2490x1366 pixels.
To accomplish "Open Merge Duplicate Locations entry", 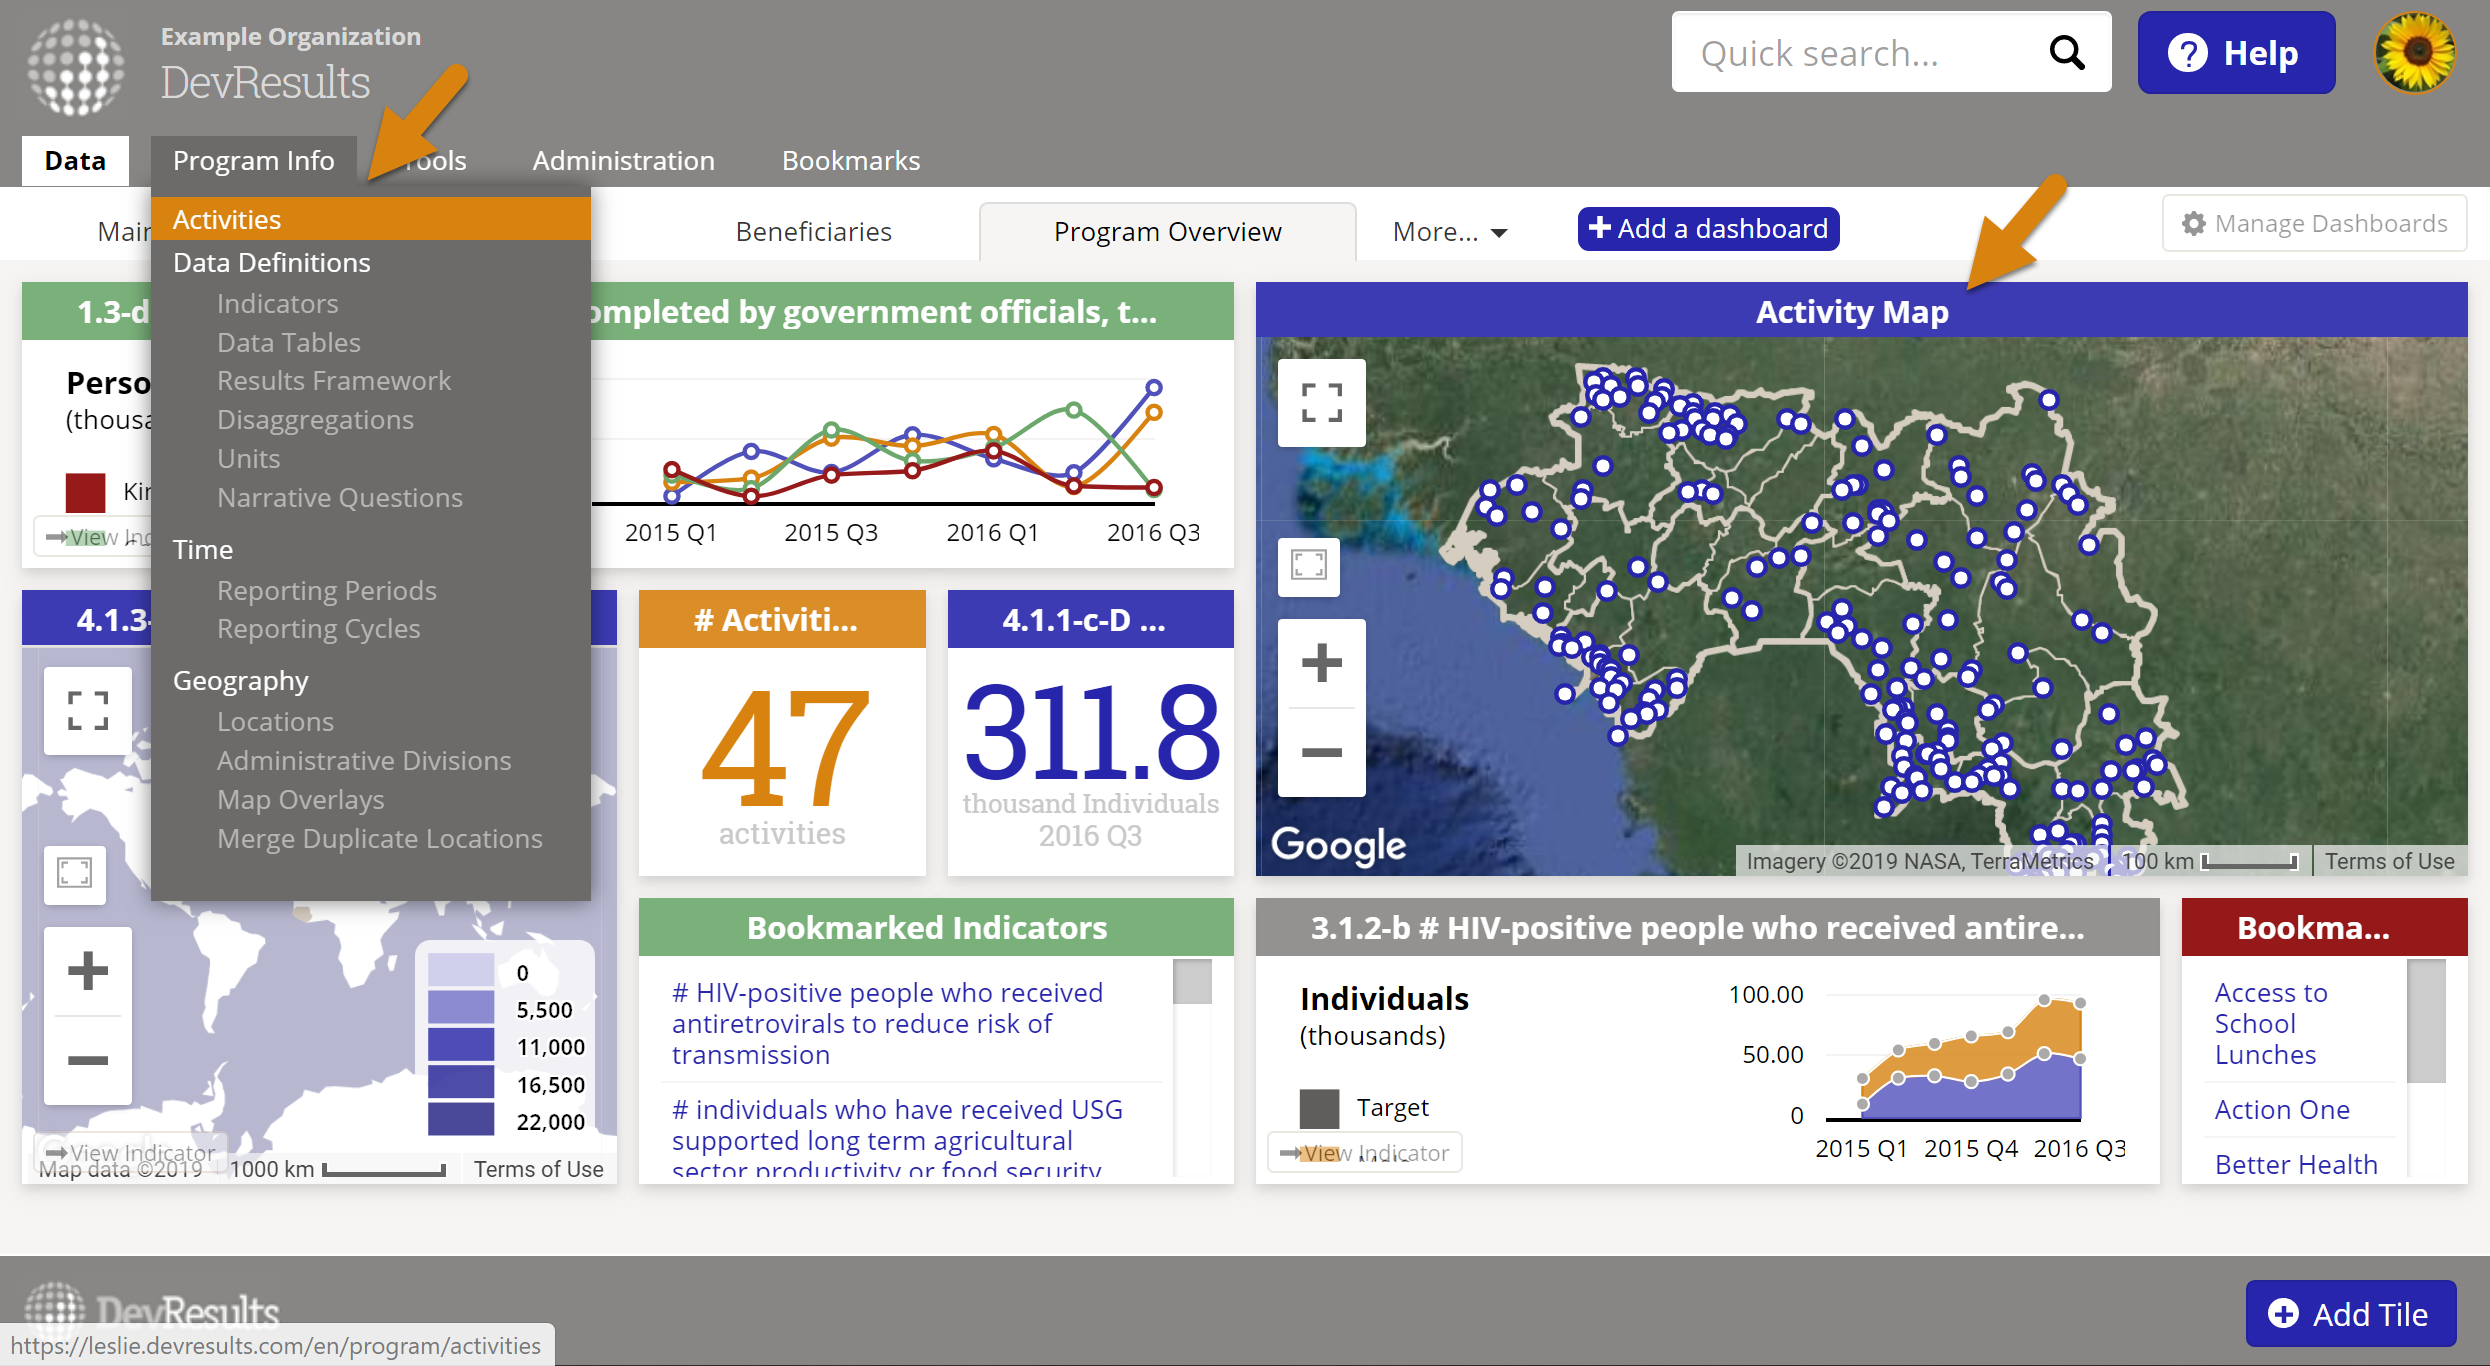I will coord(379,838).
